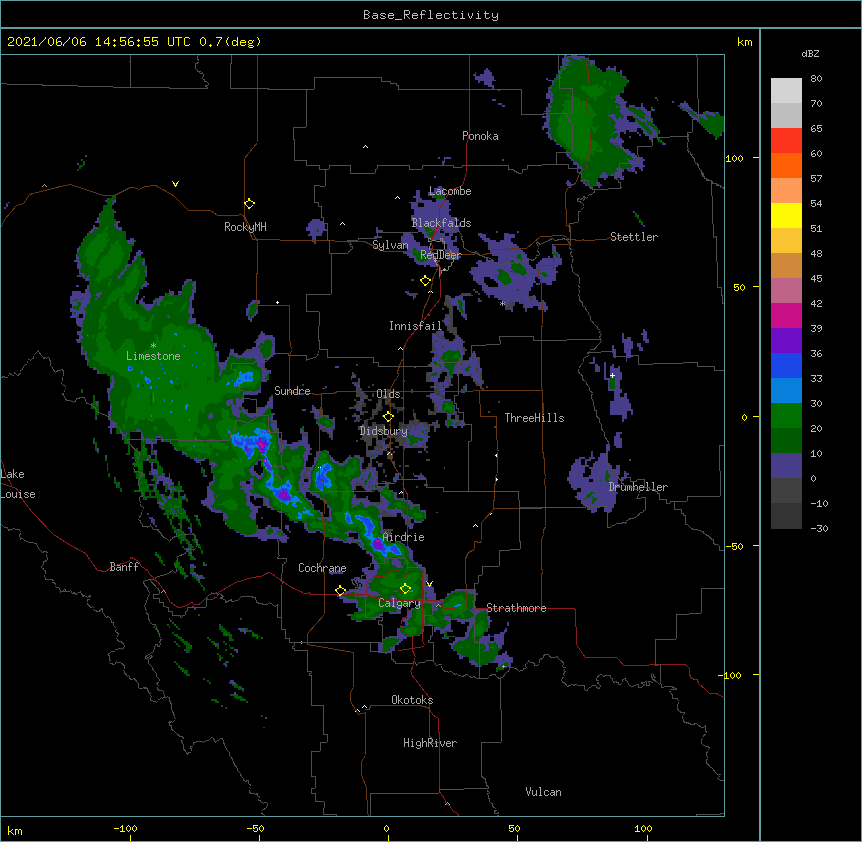Click the 100 tick on the right axis
Viewport: 862px width, 842px height.
734,158
